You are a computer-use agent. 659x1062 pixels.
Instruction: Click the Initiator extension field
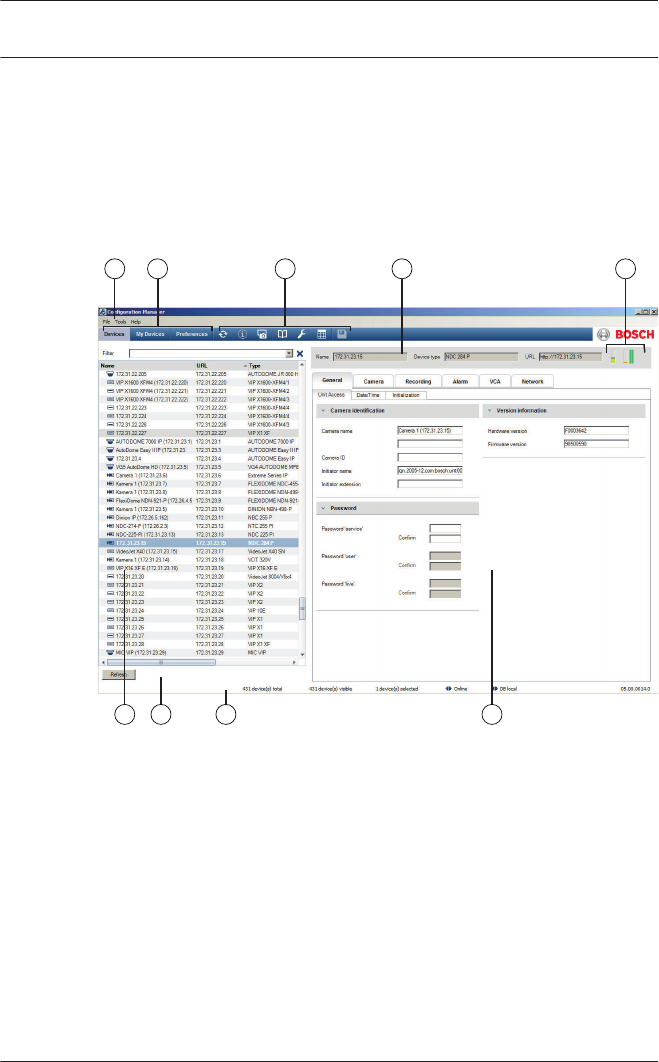click(x=429, y=484)
